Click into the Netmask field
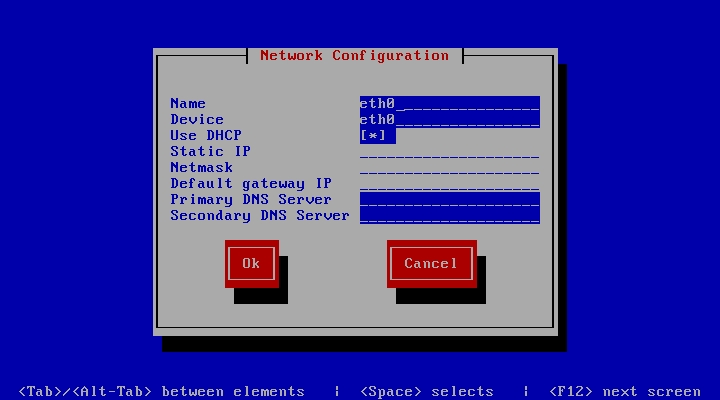This screenshot has width=720, height=400. pos(449,168)
